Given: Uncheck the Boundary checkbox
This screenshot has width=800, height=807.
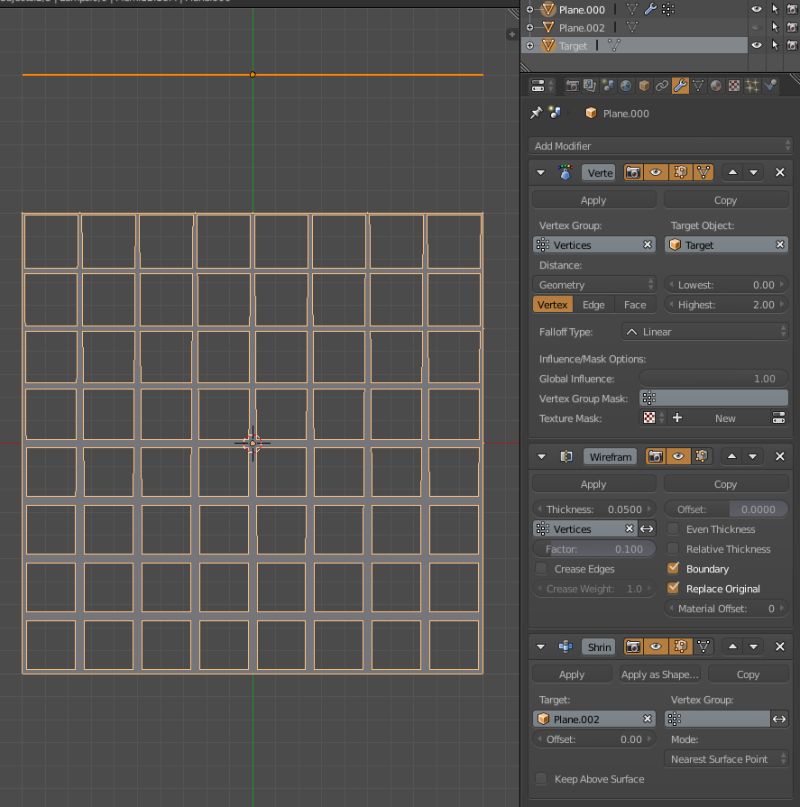Looking at the screenshot, I should point(673,568).
